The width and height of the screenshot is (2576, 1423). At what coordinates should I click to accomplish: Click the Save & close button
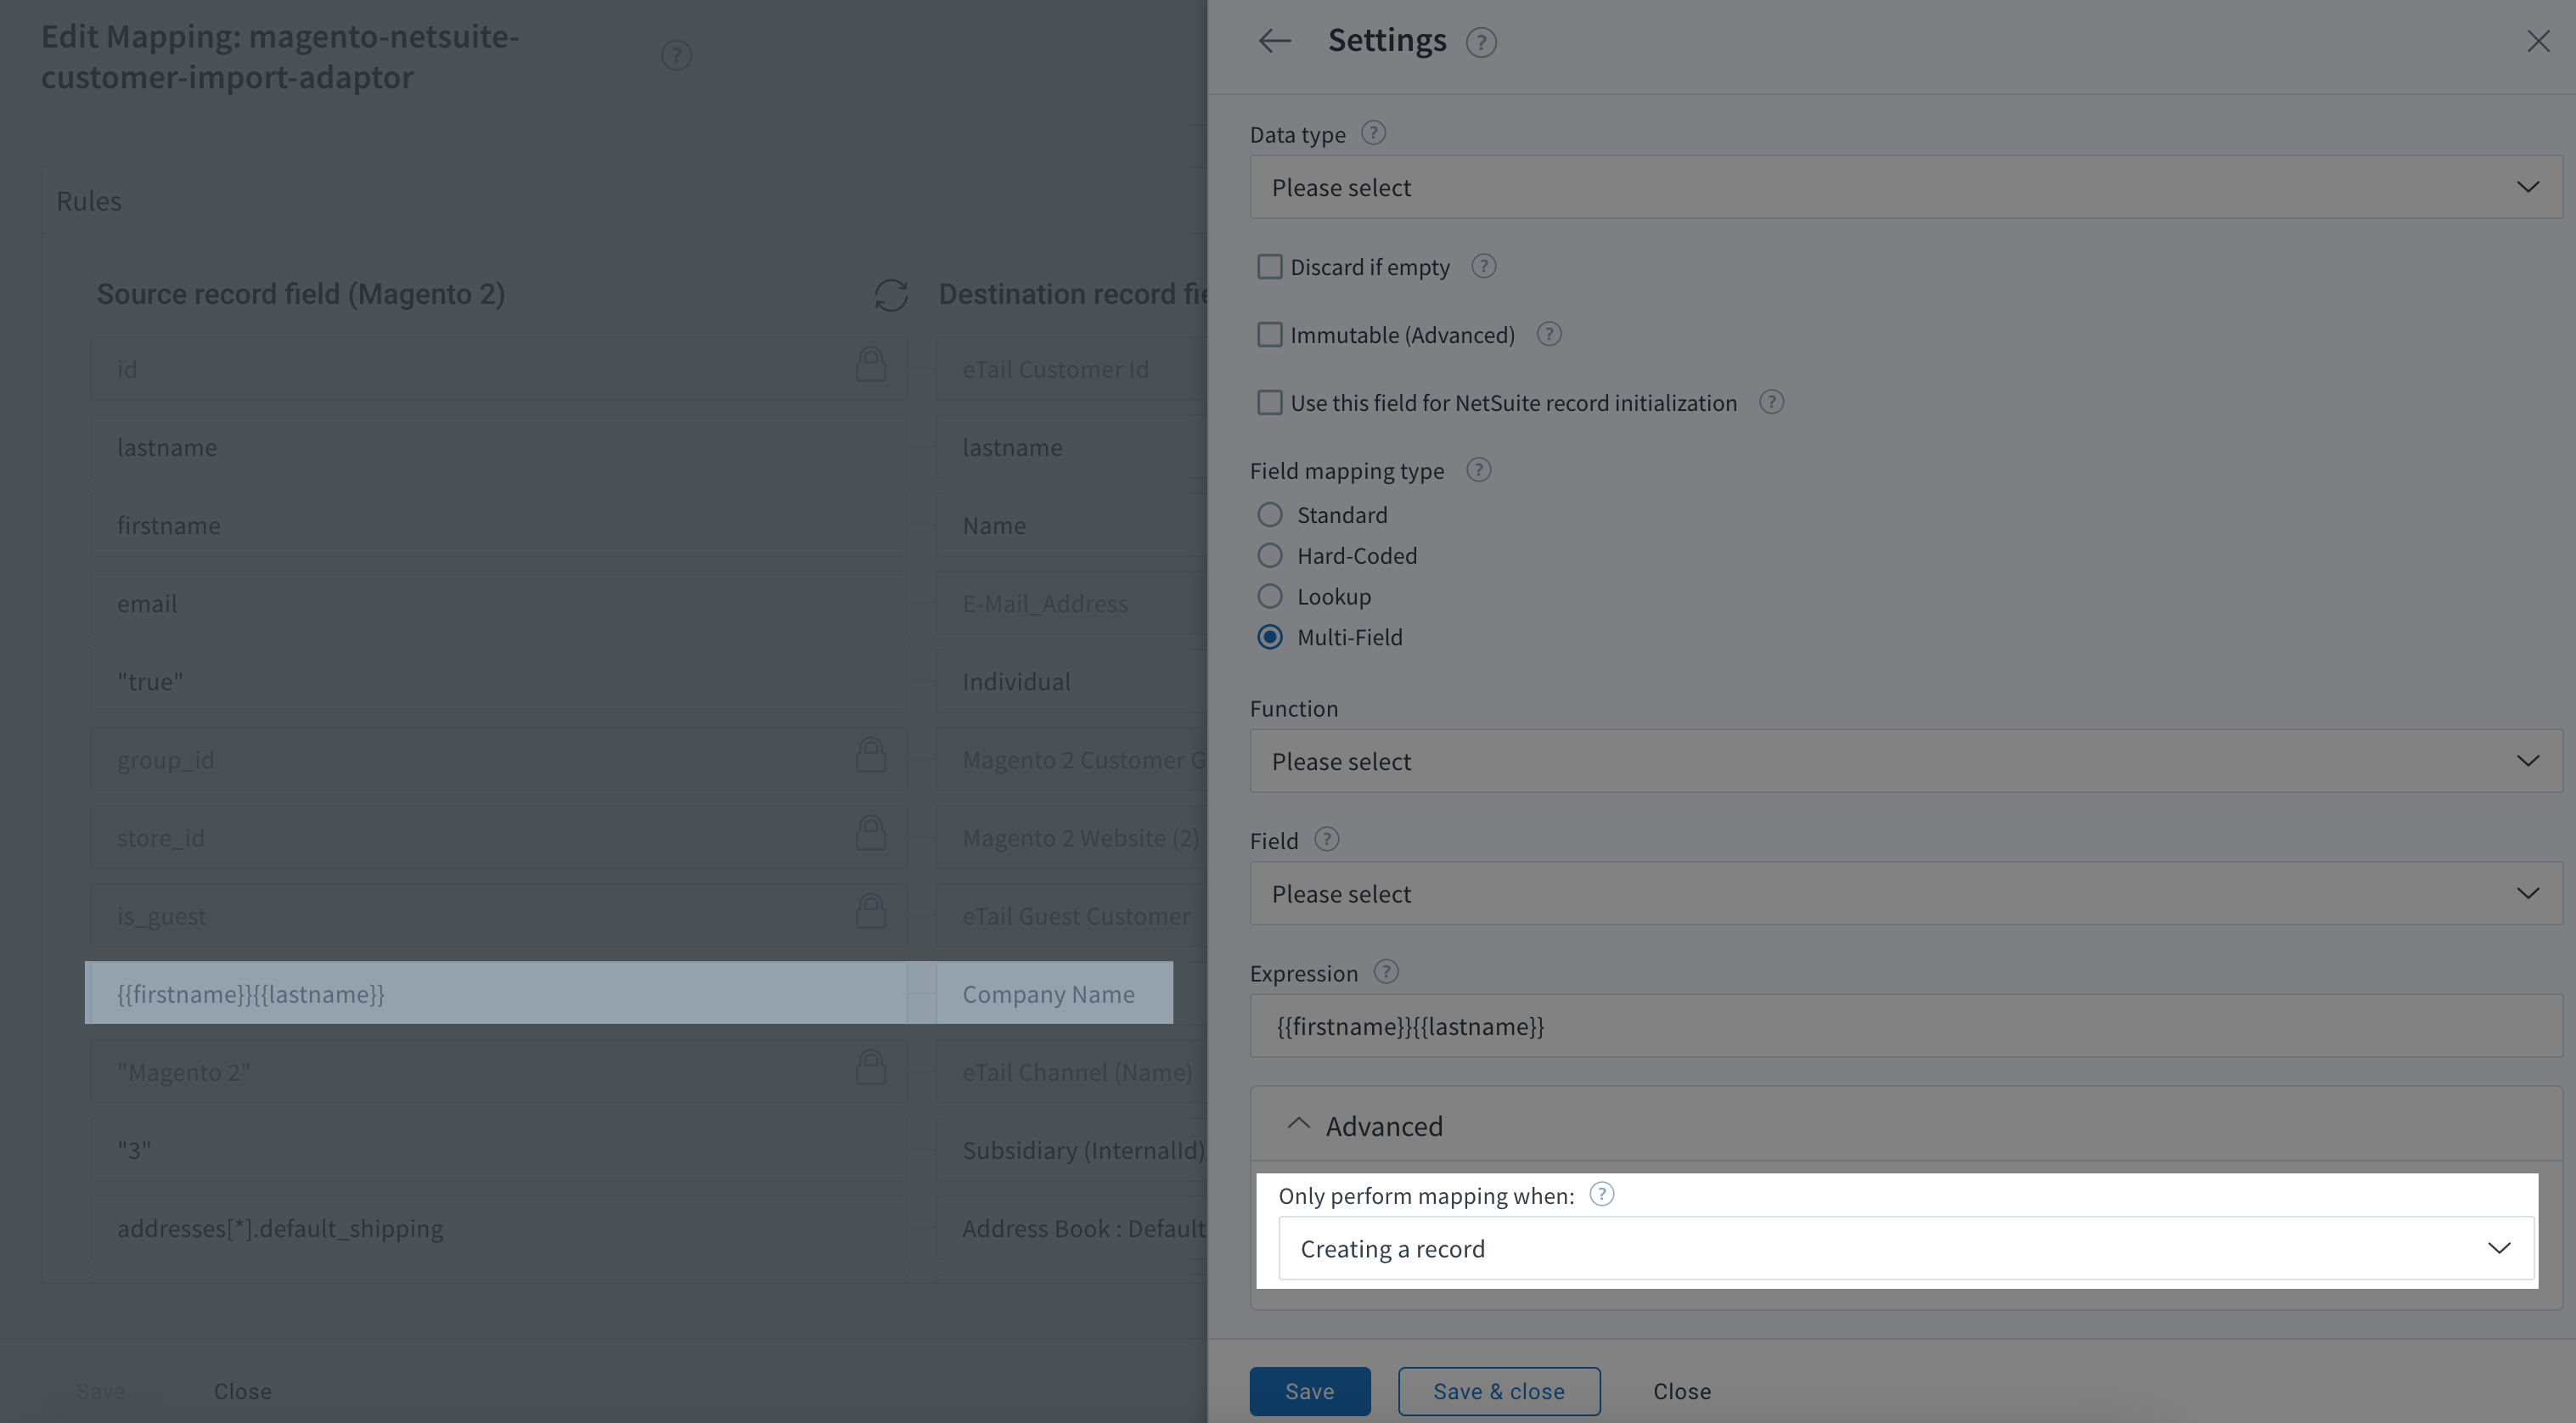[x=1498, y=1391]
